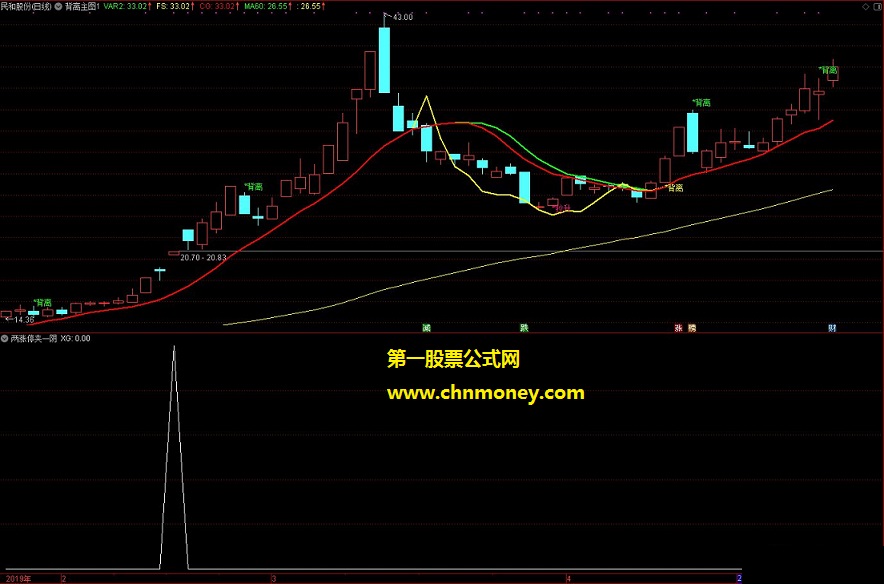884x584 pixels.
Task: Click the VAR2: 33.02 indicator value
Action: click(x=127, y=7)
